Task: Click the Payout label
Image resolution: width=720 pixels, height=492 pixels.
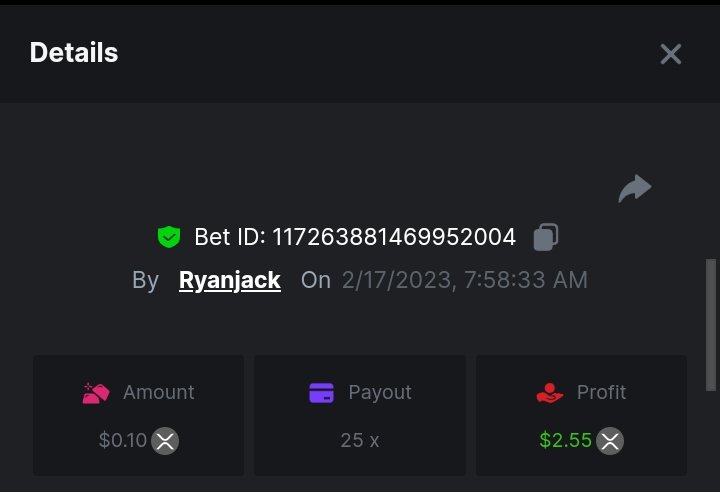Action: 380,393
